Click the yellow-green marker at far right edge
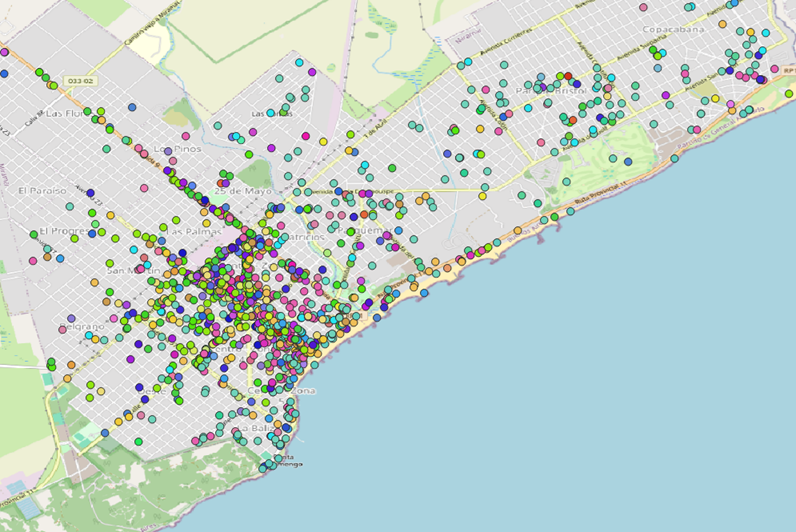This screenshot has height=532, width=796. pyautogui.click(x=789, y=94)
